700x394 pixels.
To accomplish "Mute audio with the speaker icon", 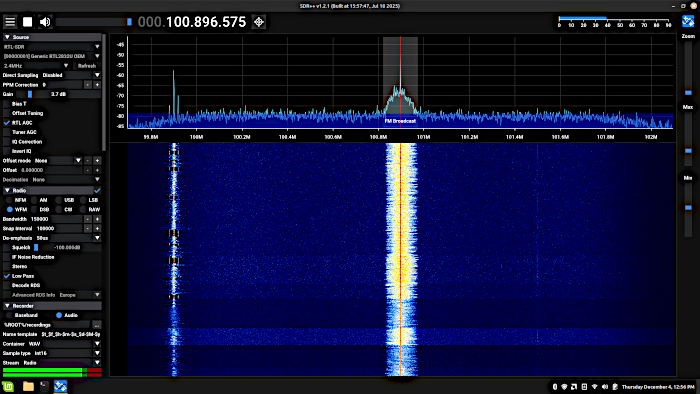I will pos(45,22).
